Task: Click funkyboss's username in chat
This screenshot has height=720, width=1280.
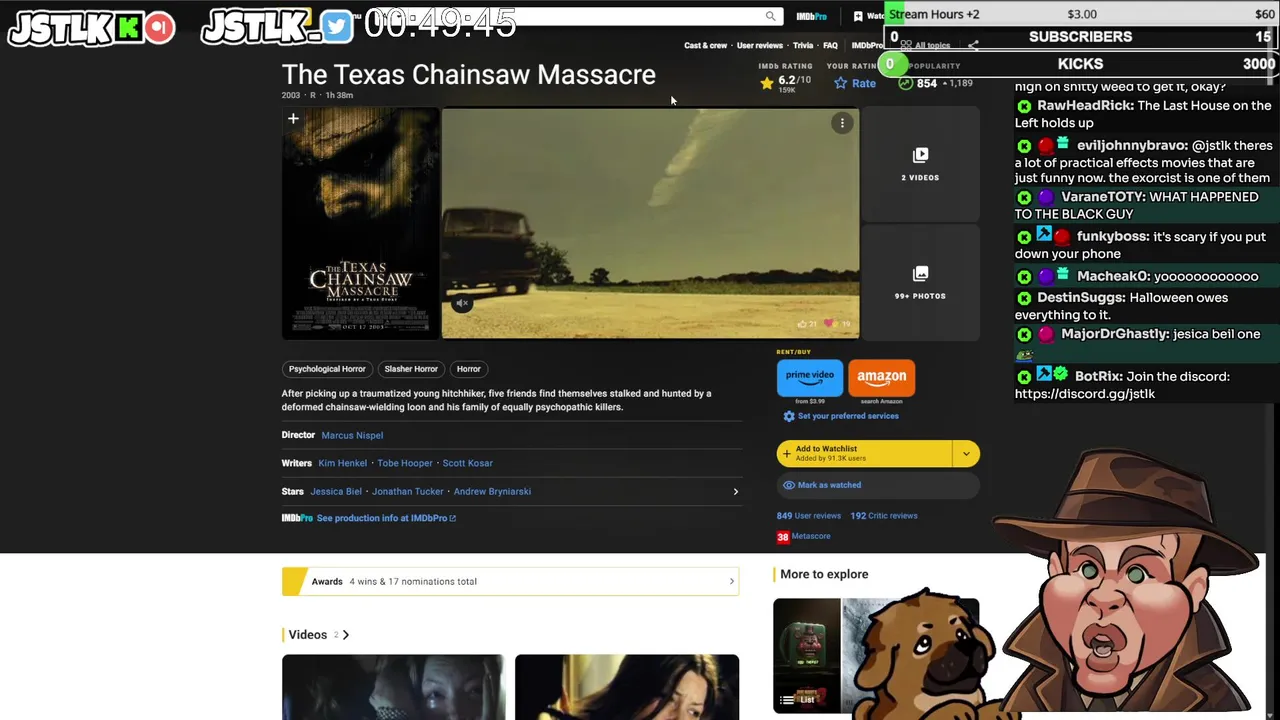Action: pyautogui.click(x=1113, y=237)
